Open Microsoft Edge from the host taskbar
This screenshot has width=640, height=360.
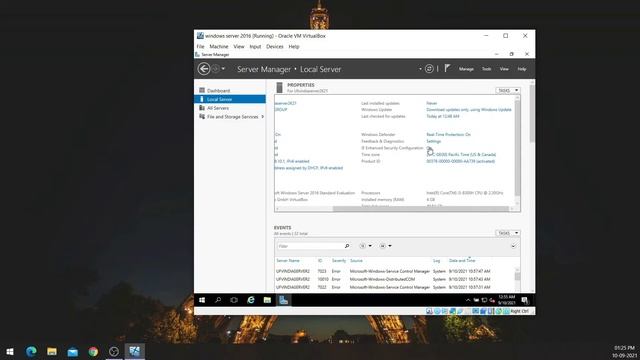(x=31, y=351)
